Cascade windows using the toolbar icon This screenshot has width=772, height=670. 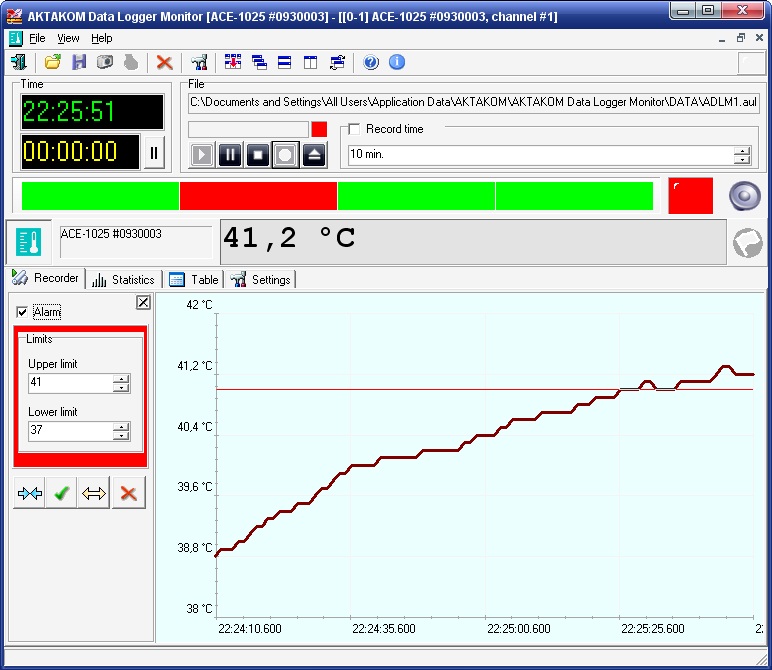click(x=259, y=62)
